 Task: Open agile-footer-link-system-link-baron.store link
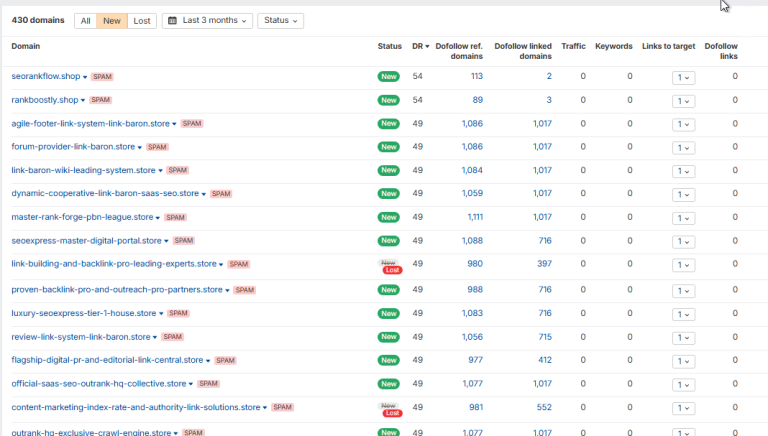pyautogui.click(x=90, y=123)
